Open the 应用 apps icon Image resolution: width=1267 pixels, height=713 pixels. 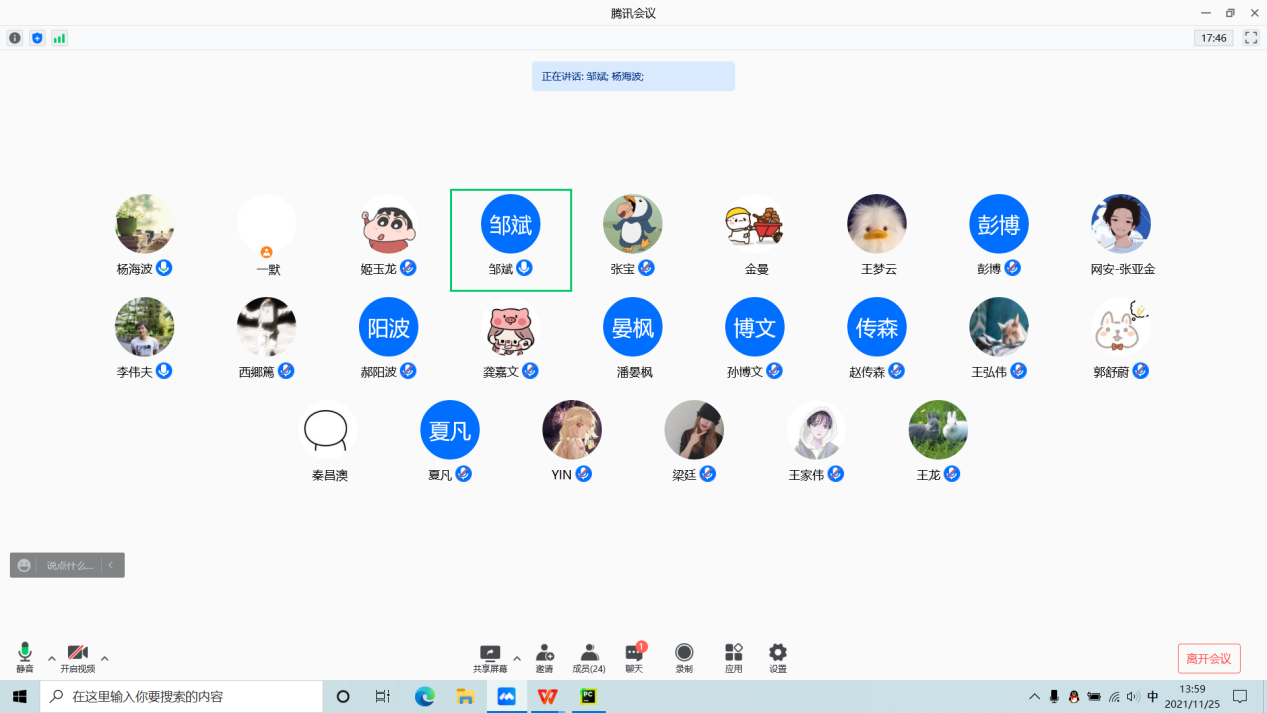tap(733, 657)
